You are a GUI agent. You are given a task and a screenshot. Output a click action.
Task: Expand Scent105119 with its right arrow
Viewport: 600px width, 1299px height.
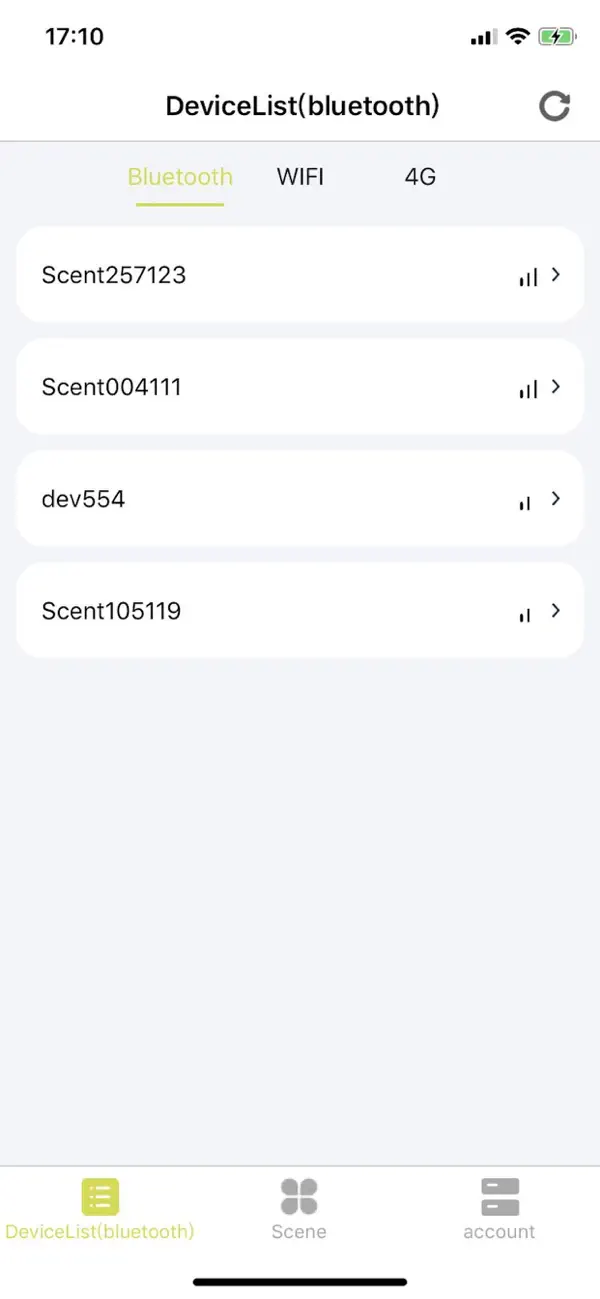coord(556,611)
